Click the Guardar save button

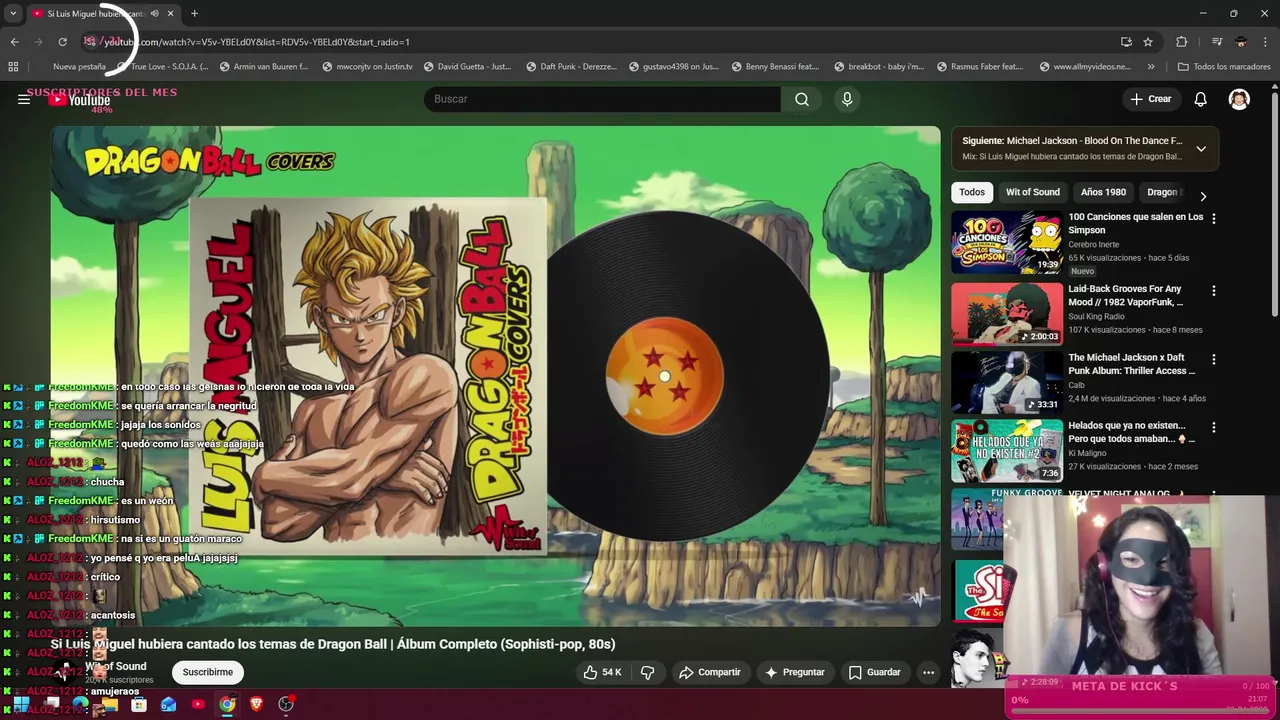pos(874,672)
